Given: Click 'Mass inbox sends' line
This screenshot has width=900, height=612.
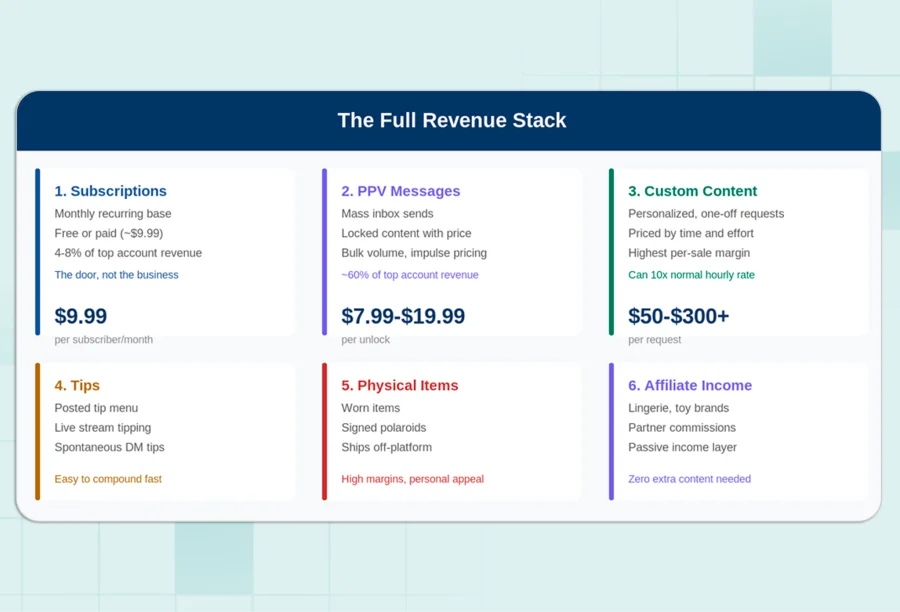Looking at the screenshot, I should pyautogui.click(x=387, y=214).
